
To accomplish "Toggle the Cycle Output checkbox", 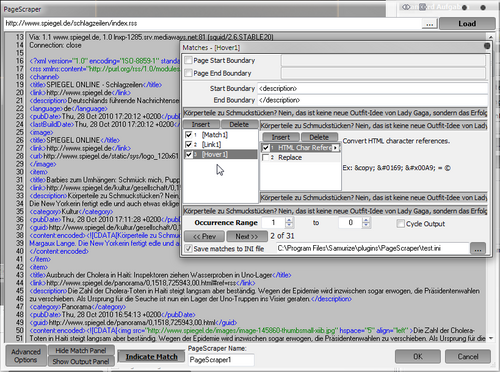I will pyautogui.click(x=401, y=224).
